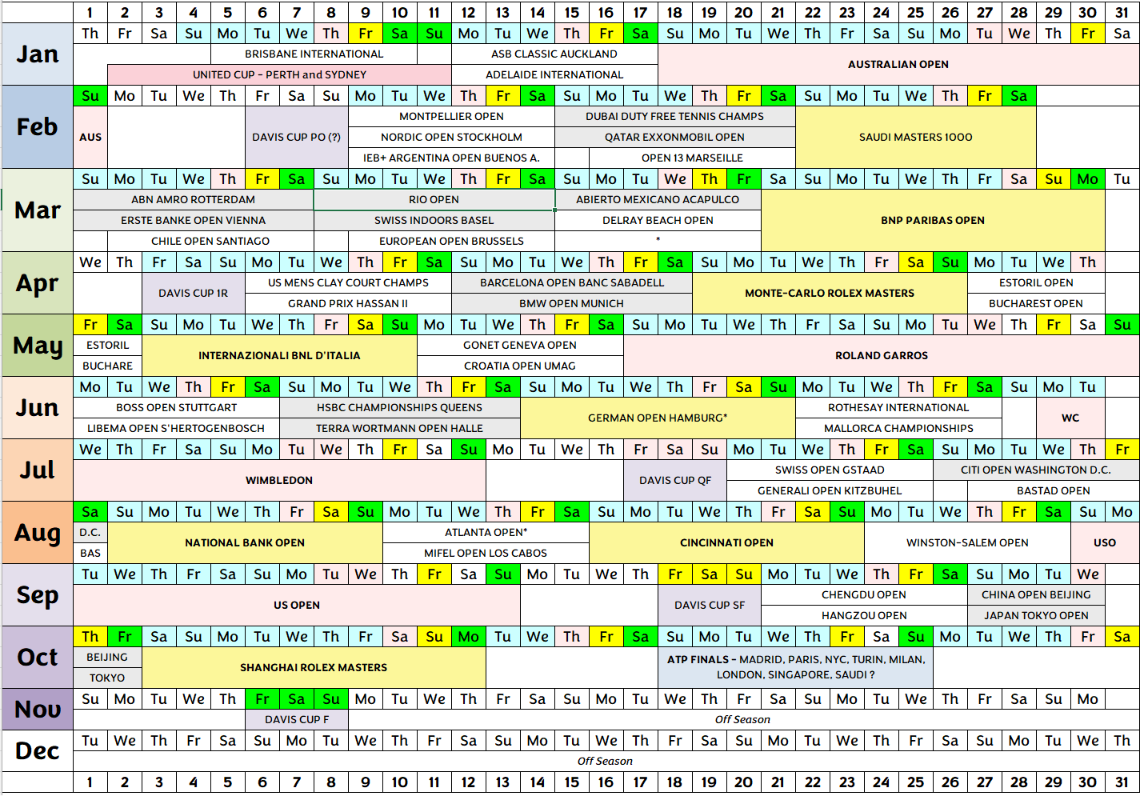Click the MIFEL OPEN LOS CABOS cell
1144x796 pixels.
pos(486,553)
